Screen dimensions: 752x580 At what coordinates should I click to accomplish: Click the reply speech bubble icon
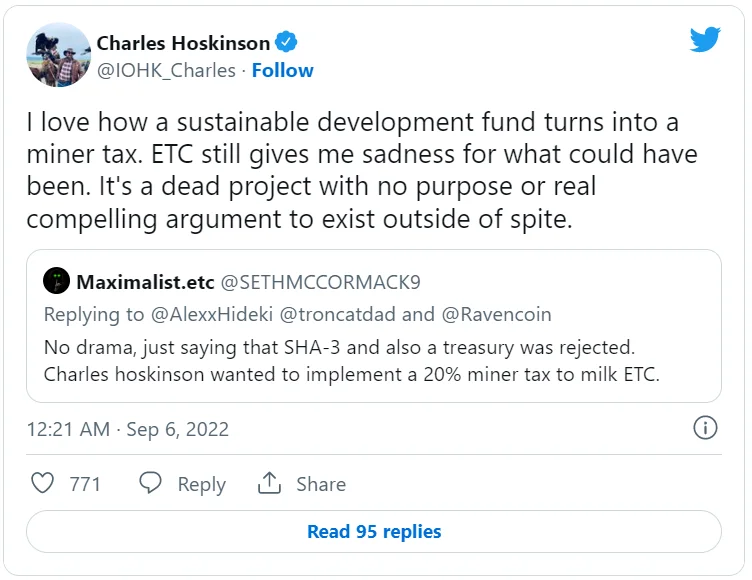point(151,484)
